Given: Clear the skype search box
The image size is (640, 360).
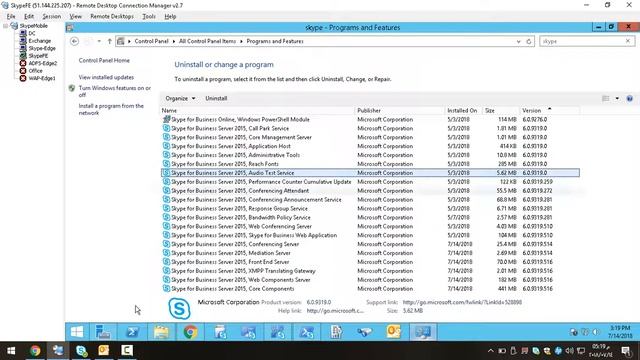Looking at the screenshot, I should coord(628,41).
